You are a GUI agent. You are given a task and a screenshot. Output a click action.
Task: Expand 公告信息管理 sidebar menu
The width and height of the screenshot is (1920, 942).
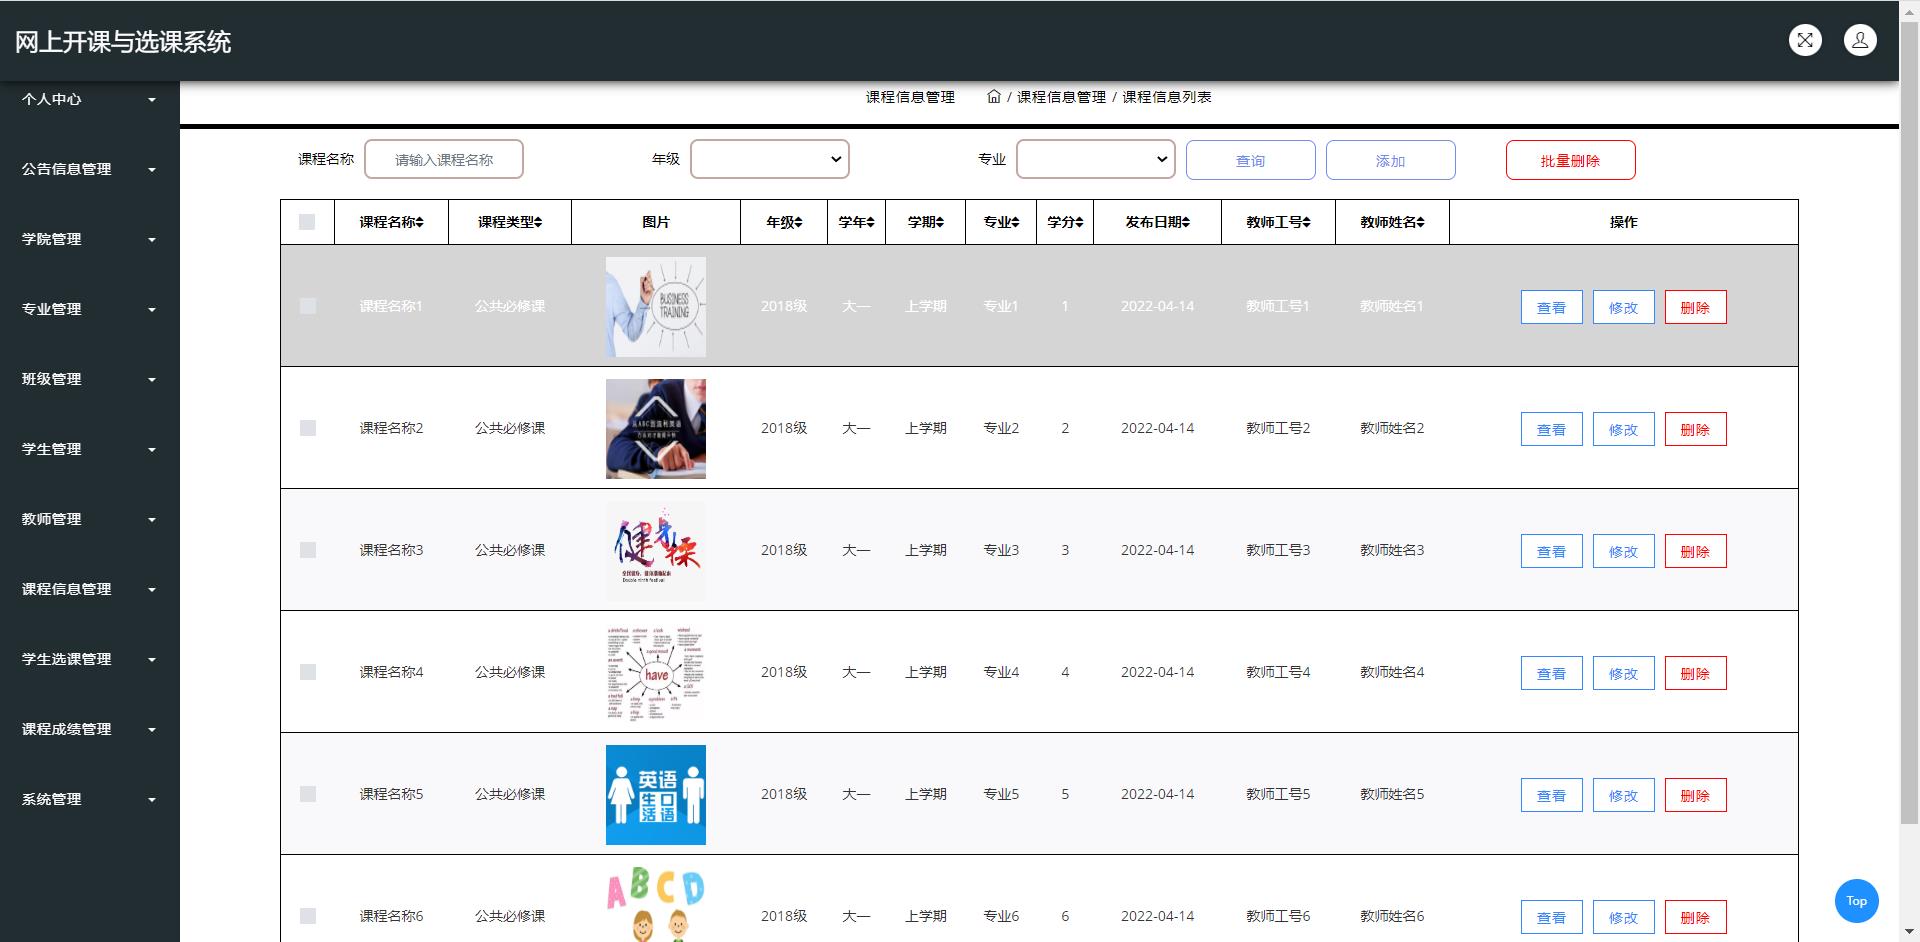89,169
